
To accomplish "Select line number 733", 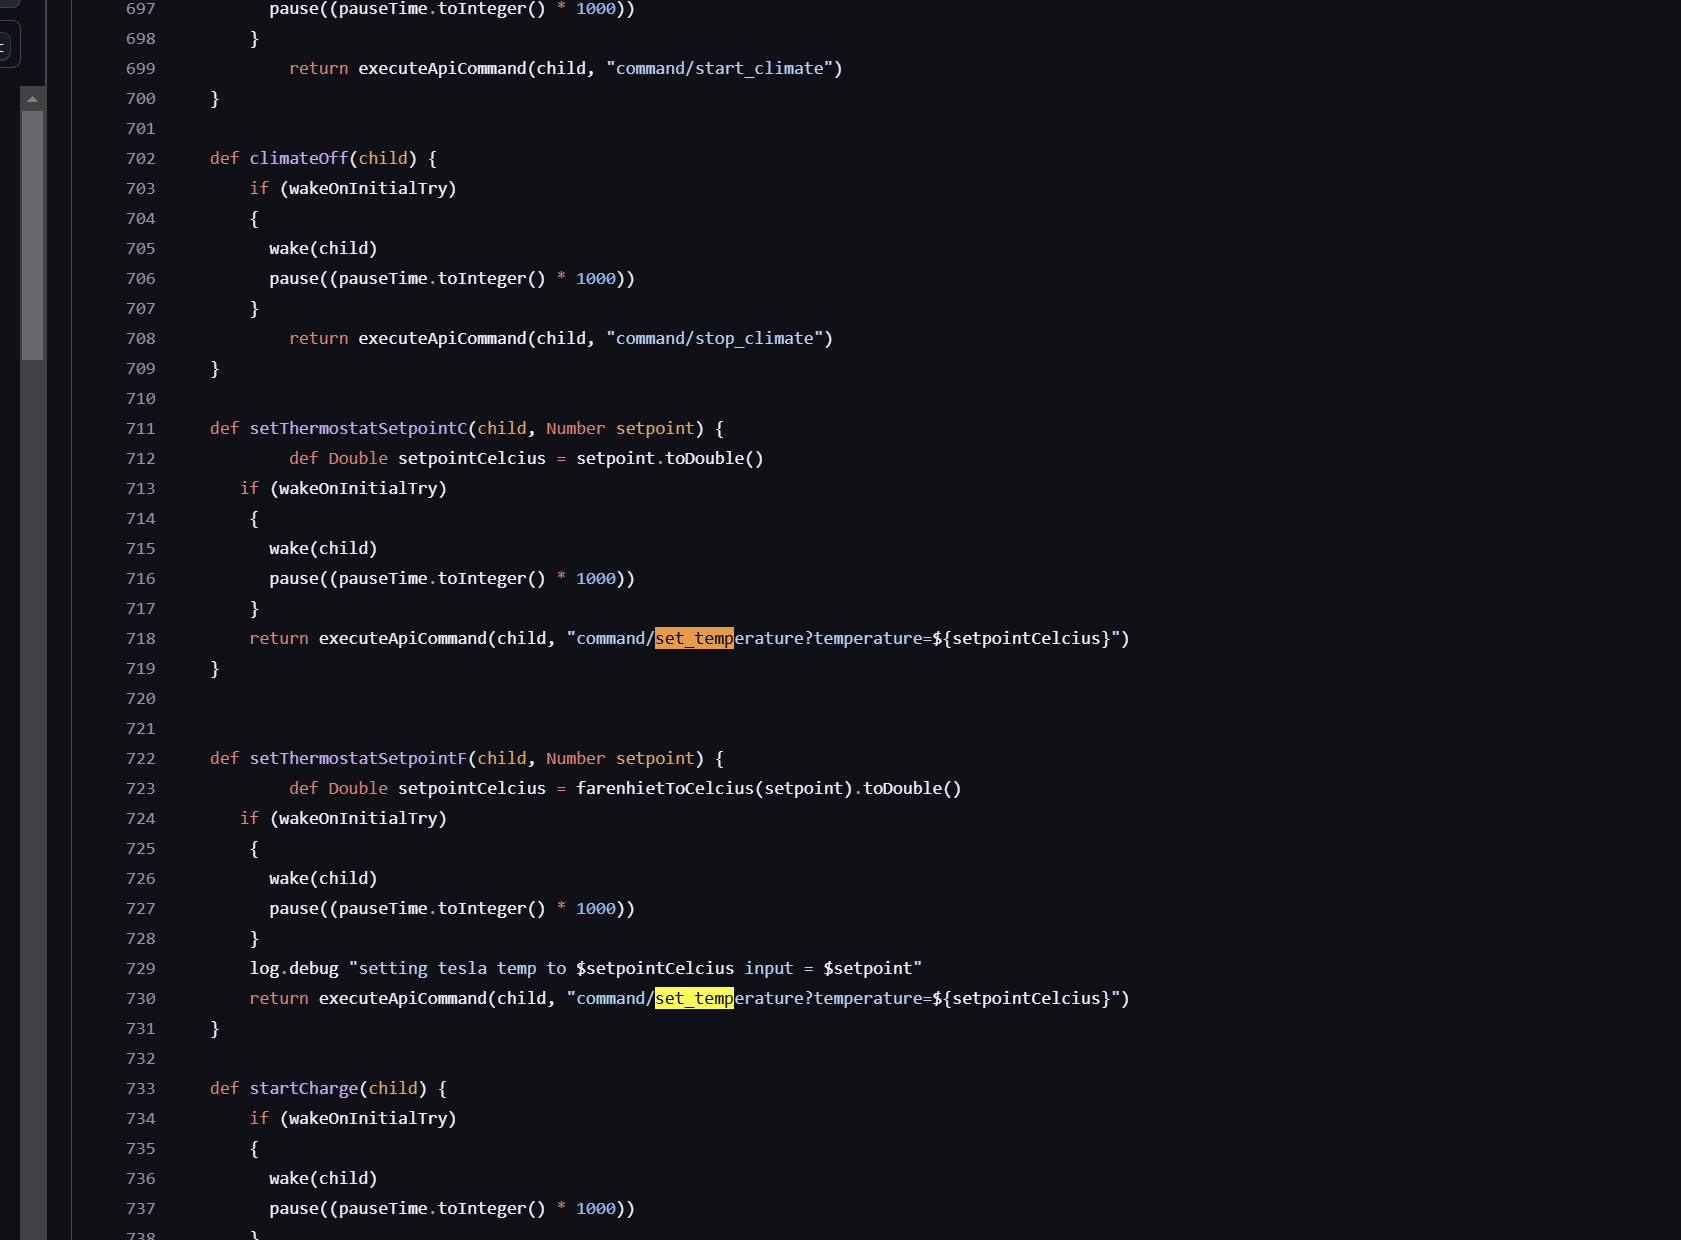I will tap(141, 1088).
